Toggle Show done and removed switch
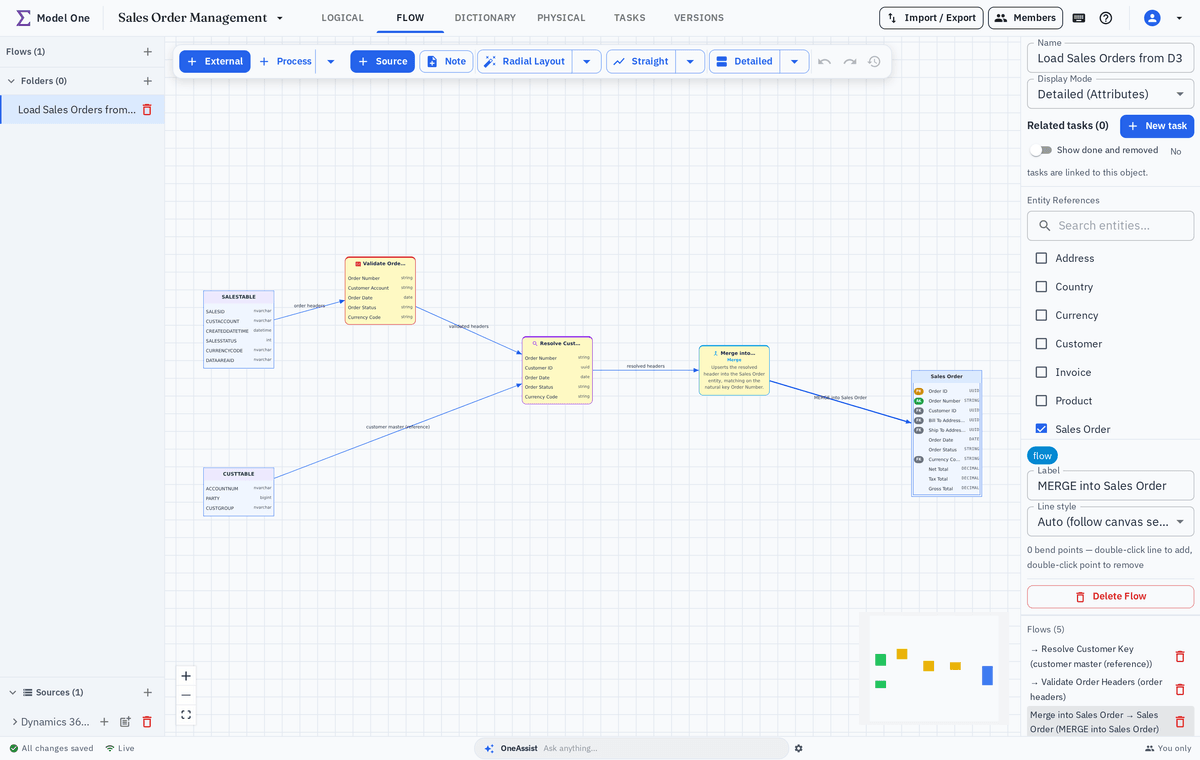 click(x=1041, y=150)
